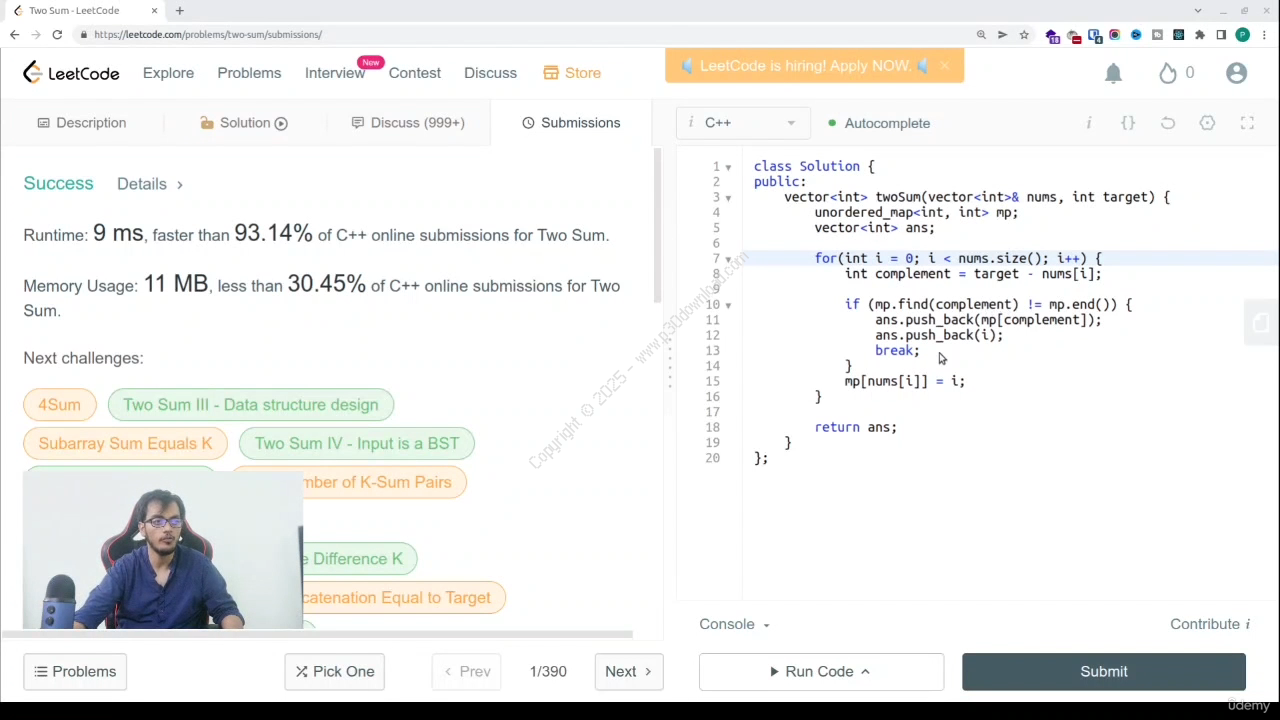The height and width of the screenshot is (720, 1280).
Task: Open Two Sum III - Data structure design
Action: click(250, 405)
